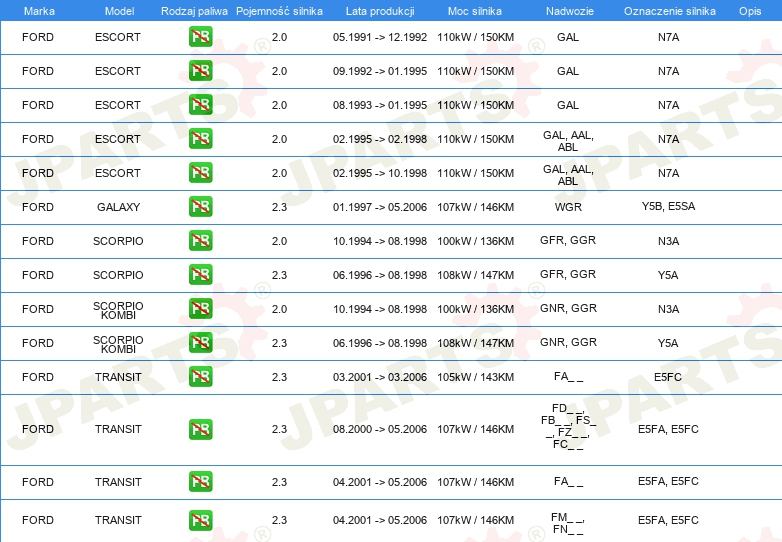The height and width of the screenshot is (542, 782).
Task: Select the date range 05.1991 -> 12.1992
Action: tap(380, 37)
